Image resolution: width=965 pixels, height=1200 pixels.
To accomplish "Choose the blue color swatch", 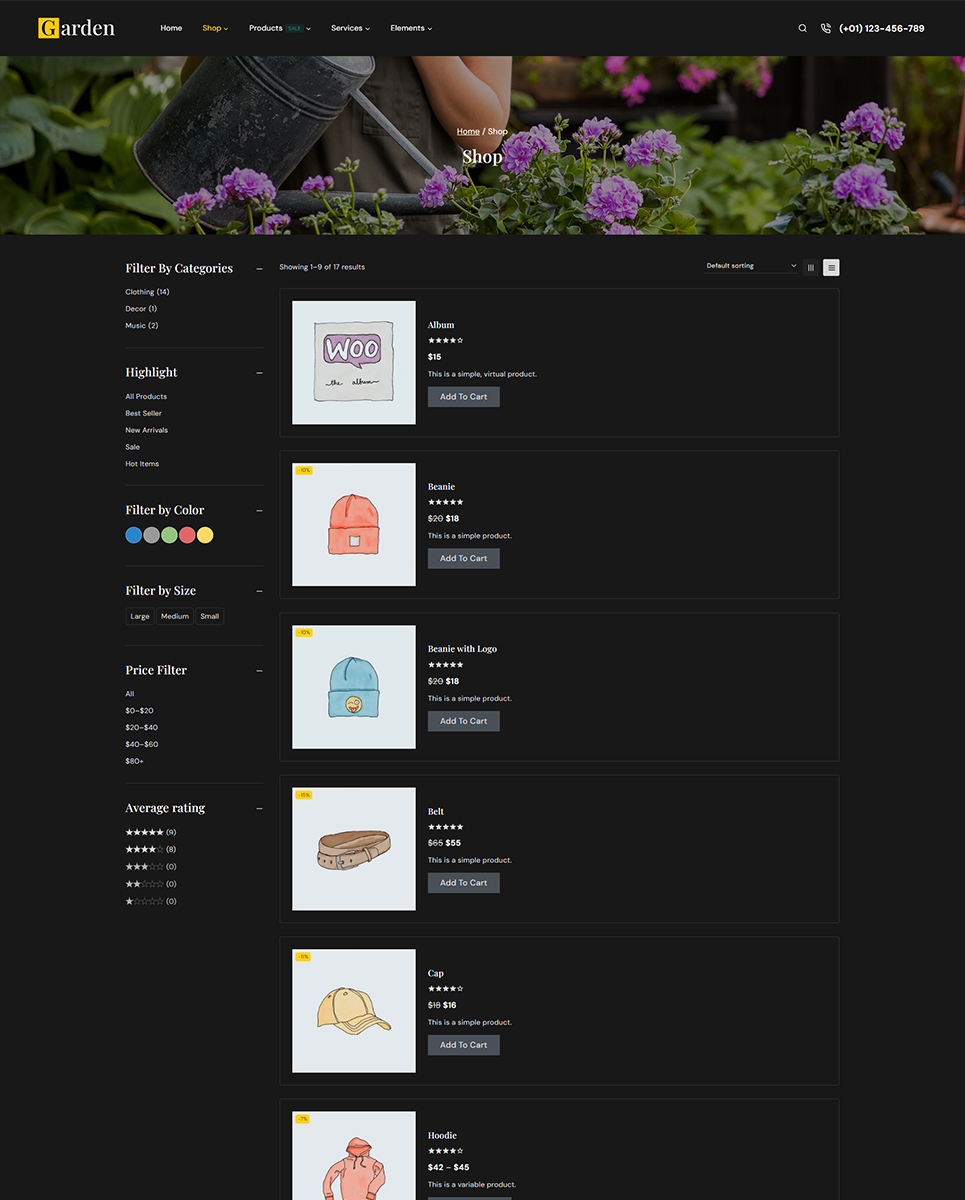I will pyautogui.click(x=133, y=535).
